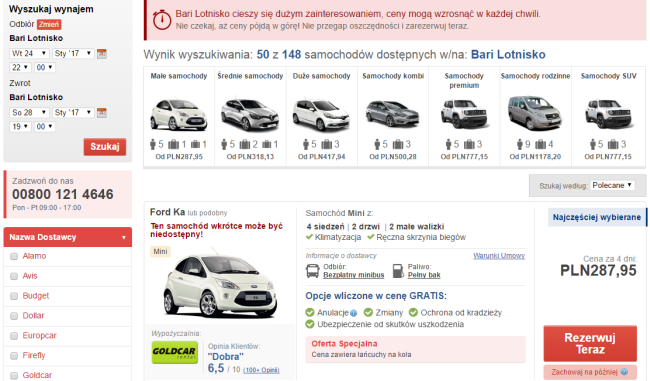Open the pickup month dropdown Sty '17
Screen dimensions: 650x381
point(73,53)
